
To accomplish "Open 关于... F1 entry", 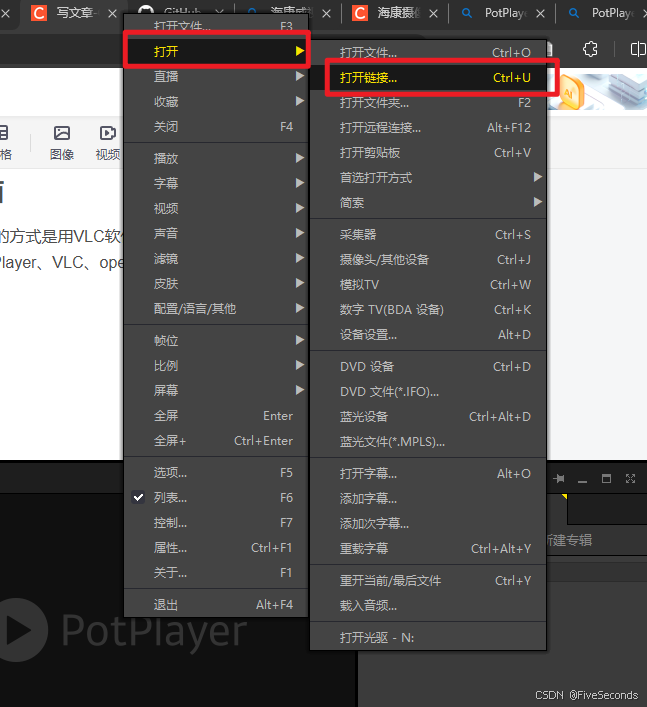I will [216, 573].
